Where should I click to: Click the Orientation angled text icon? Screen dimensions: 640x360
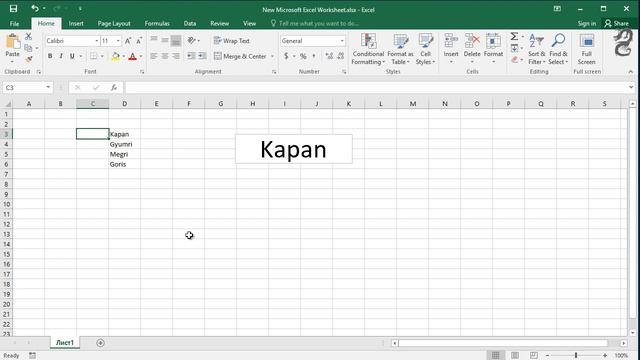[191, 40]
